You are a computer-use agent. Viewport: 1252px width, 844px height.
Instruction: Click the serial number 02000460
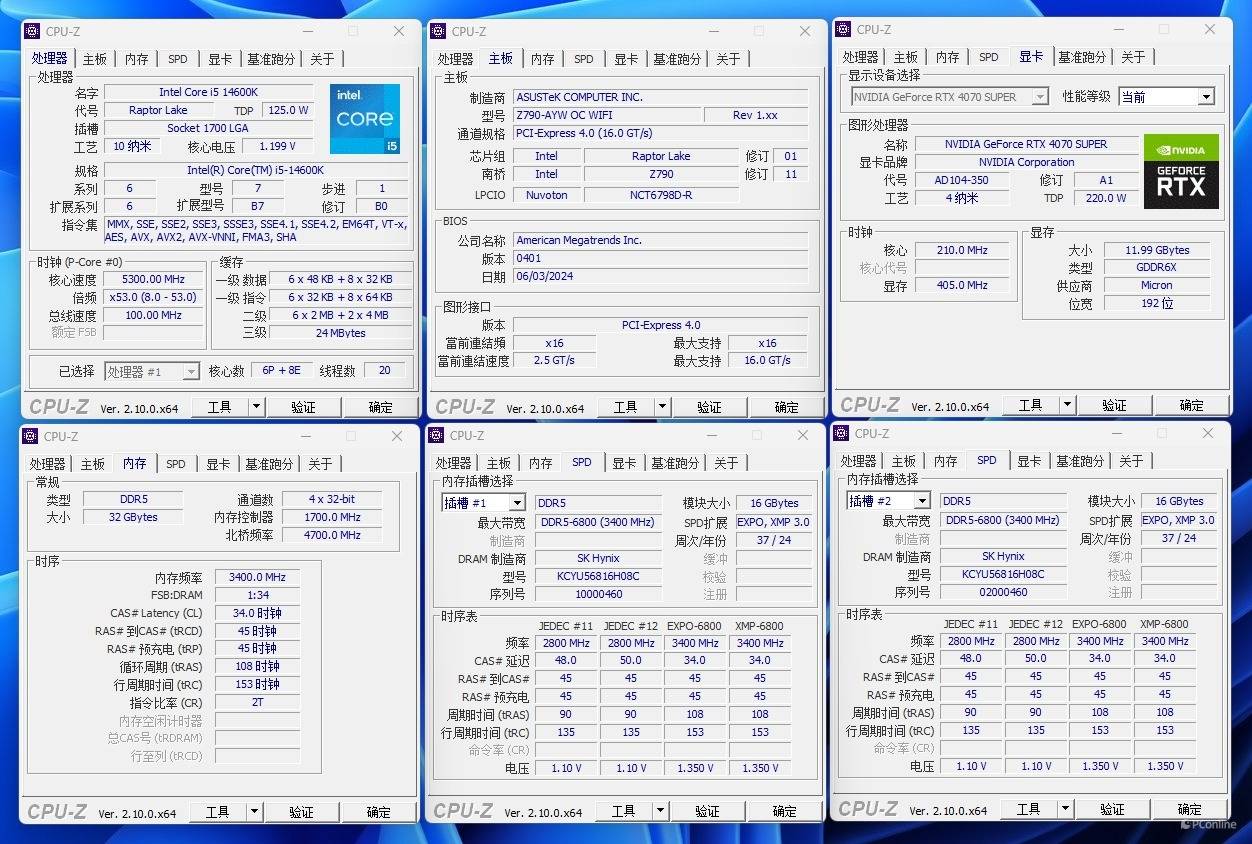(1004, 592)
